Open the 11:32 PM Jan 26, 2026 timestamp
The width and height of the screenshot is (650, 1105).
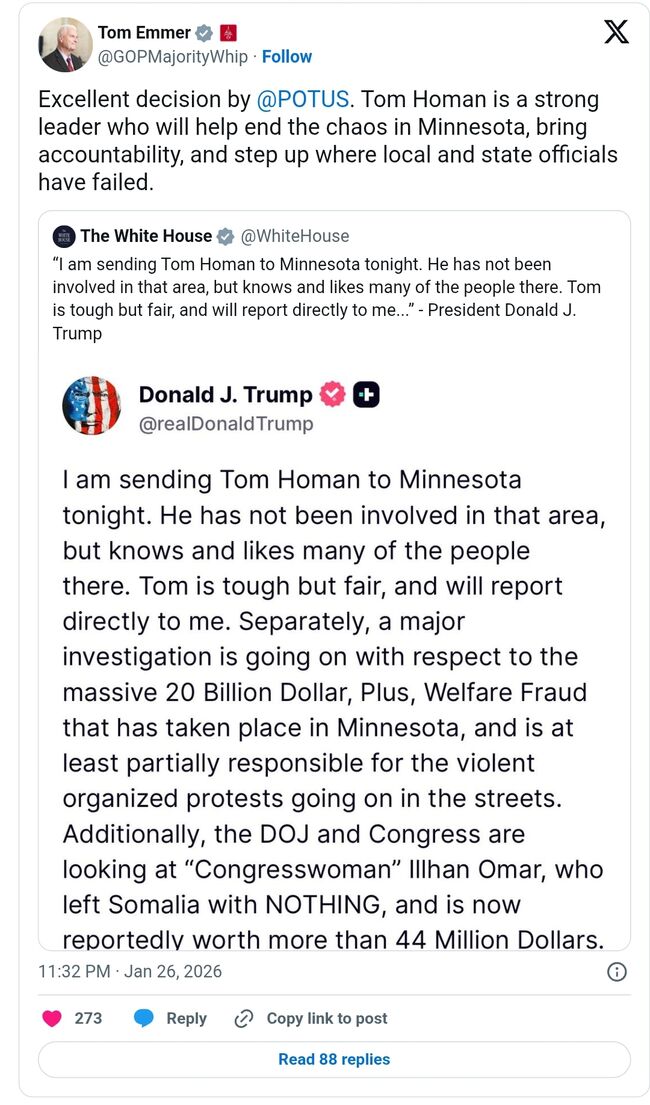tap(130, 971)
